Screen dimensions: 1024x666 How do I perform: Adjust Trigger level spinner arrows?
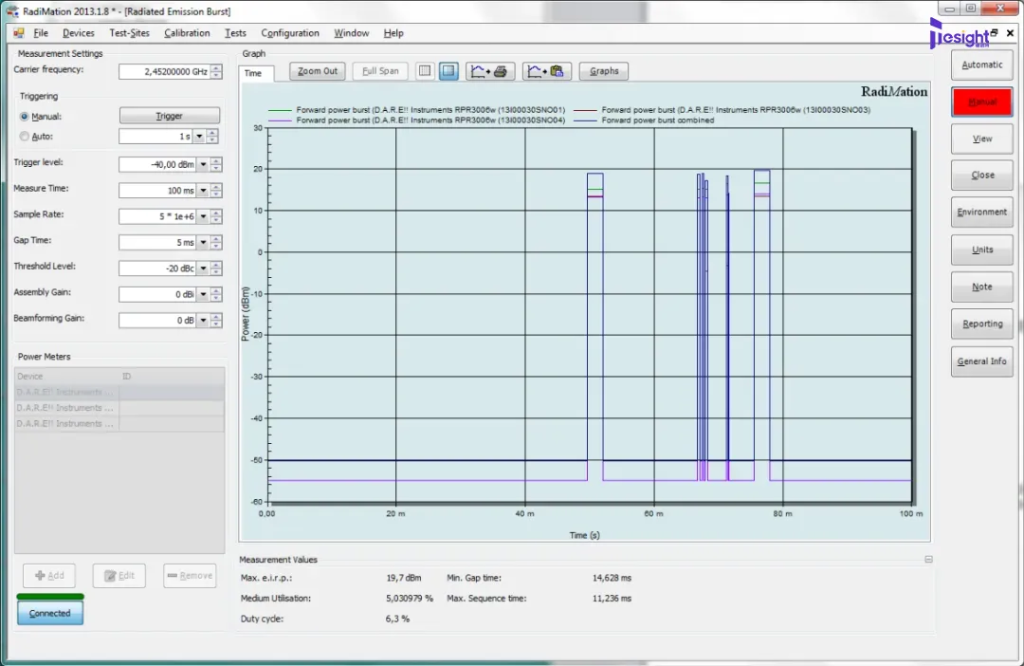[216, 165]
